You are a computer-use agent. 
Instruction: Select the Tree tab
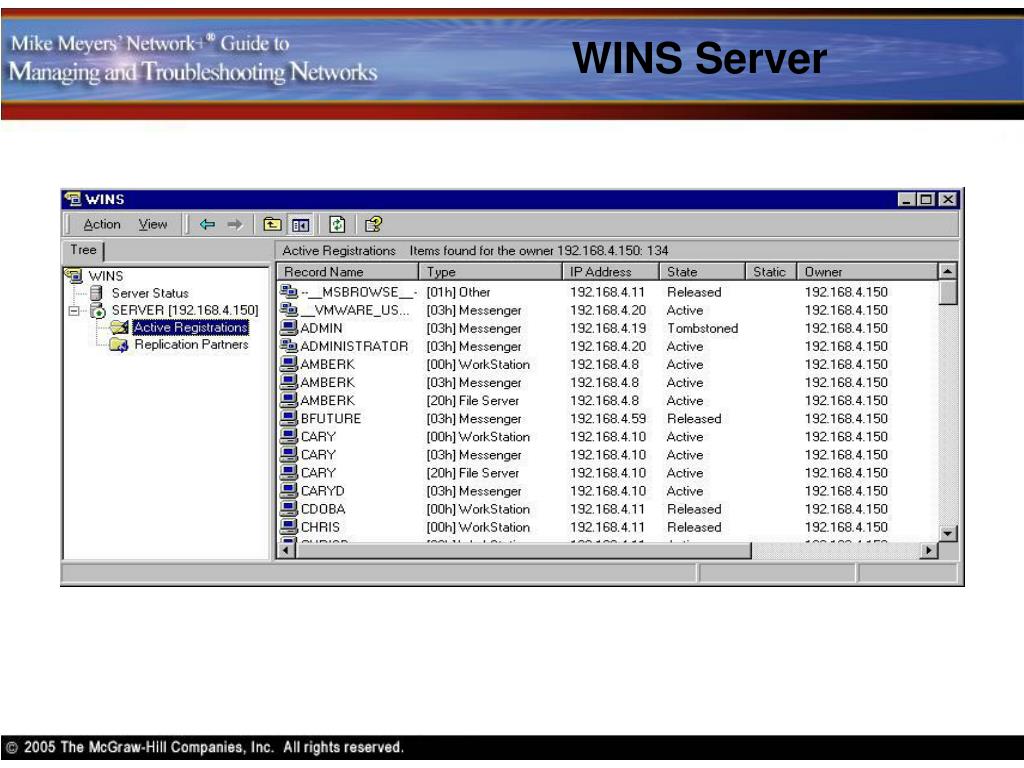tap(84, 250)
